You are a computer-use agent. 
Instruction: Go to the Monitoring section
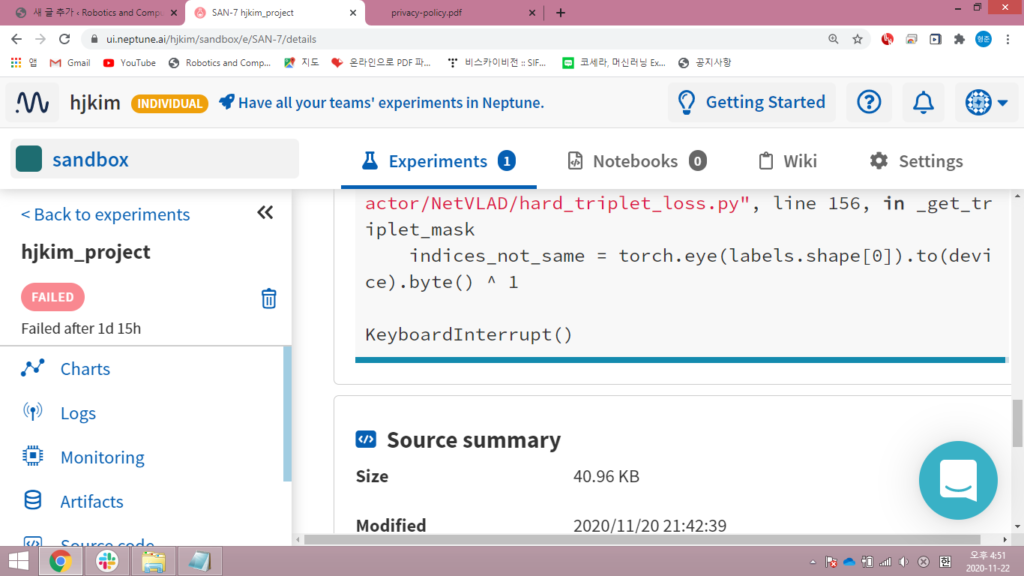pos(102,457)
